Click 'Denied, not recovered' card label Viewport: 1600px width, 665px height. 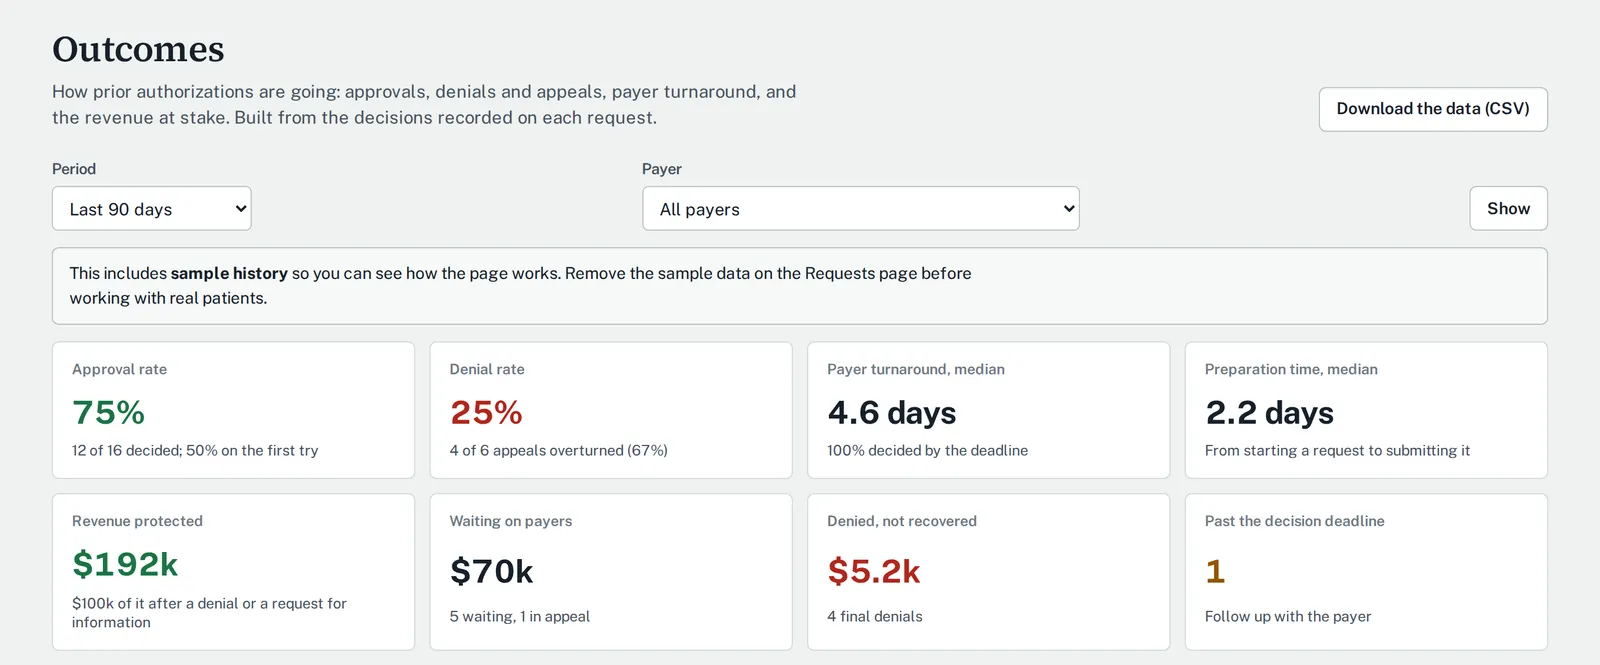pos(901,521)
